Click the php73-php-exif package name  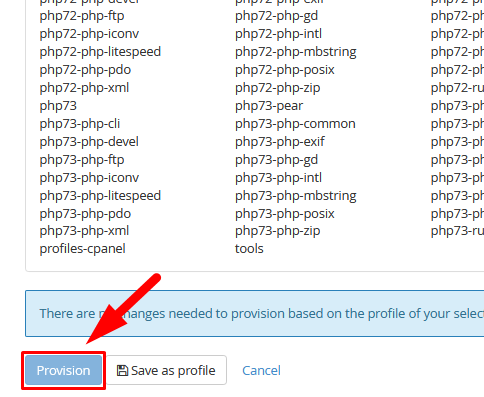tap(280, 142)
